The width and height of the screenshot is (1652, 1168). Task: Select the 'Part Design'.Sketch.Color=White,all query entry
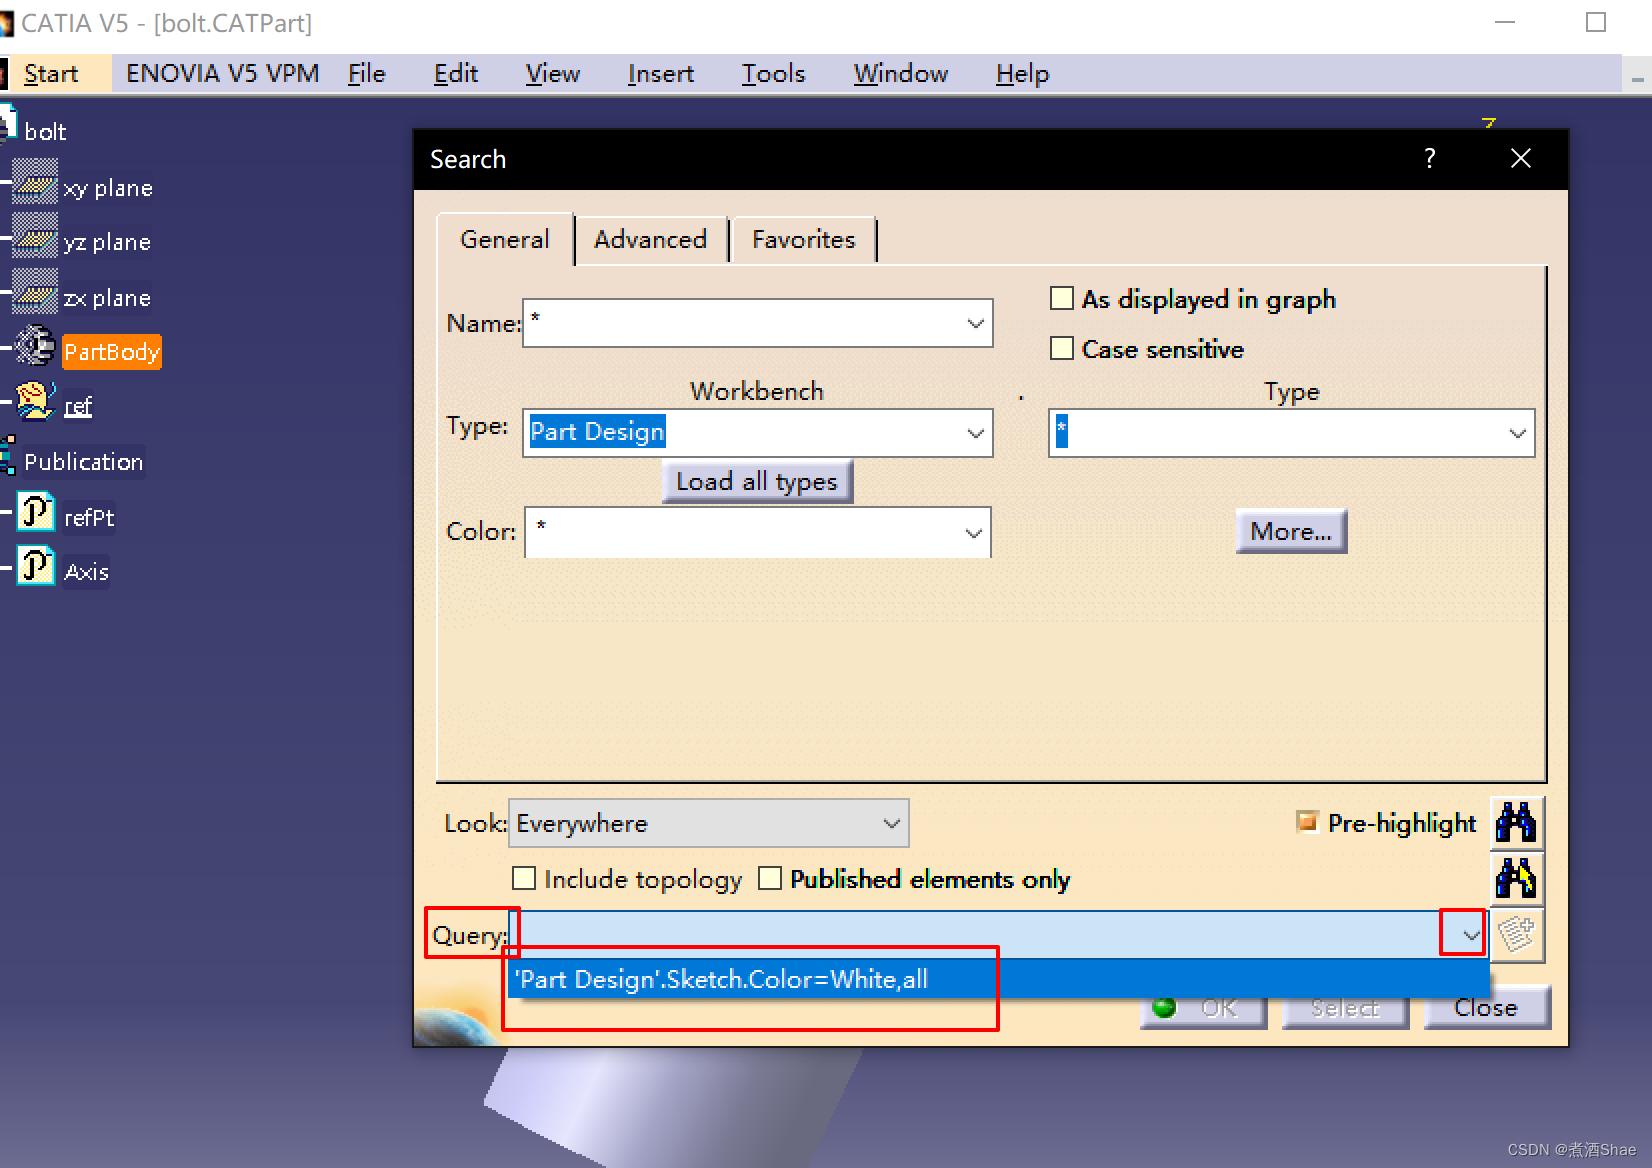997,979
